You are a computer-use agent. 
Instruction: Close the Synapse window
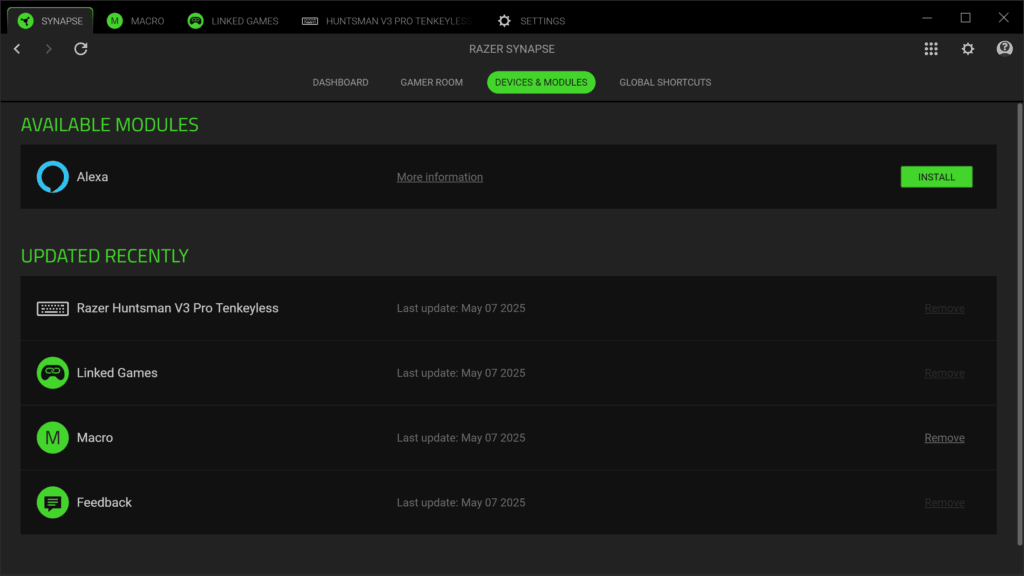(1004, 18)
